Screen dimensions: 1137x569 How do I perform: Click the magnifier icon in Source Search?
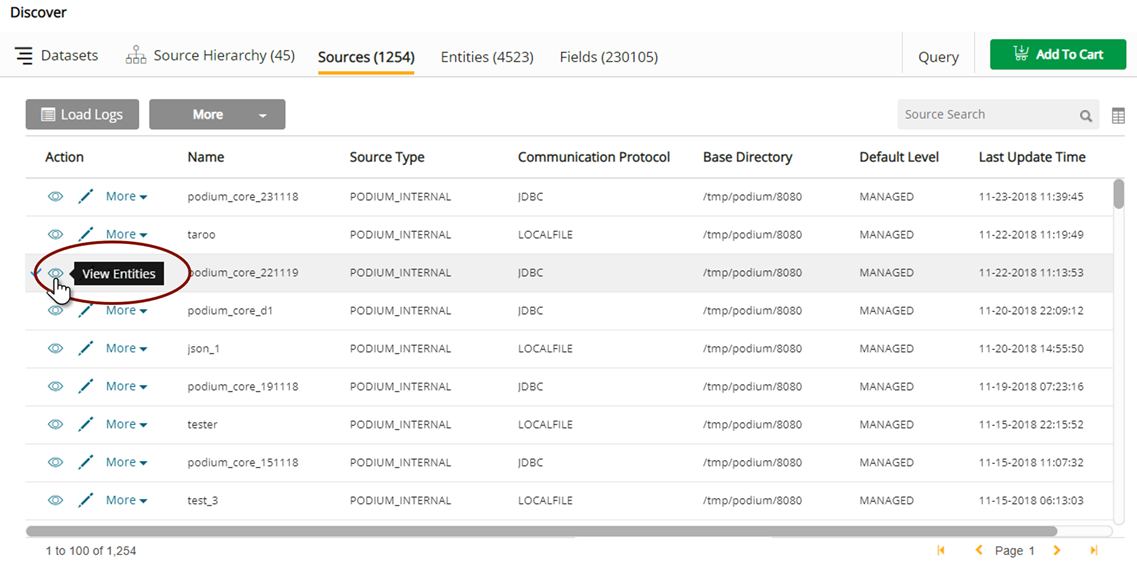[1085, 116]
